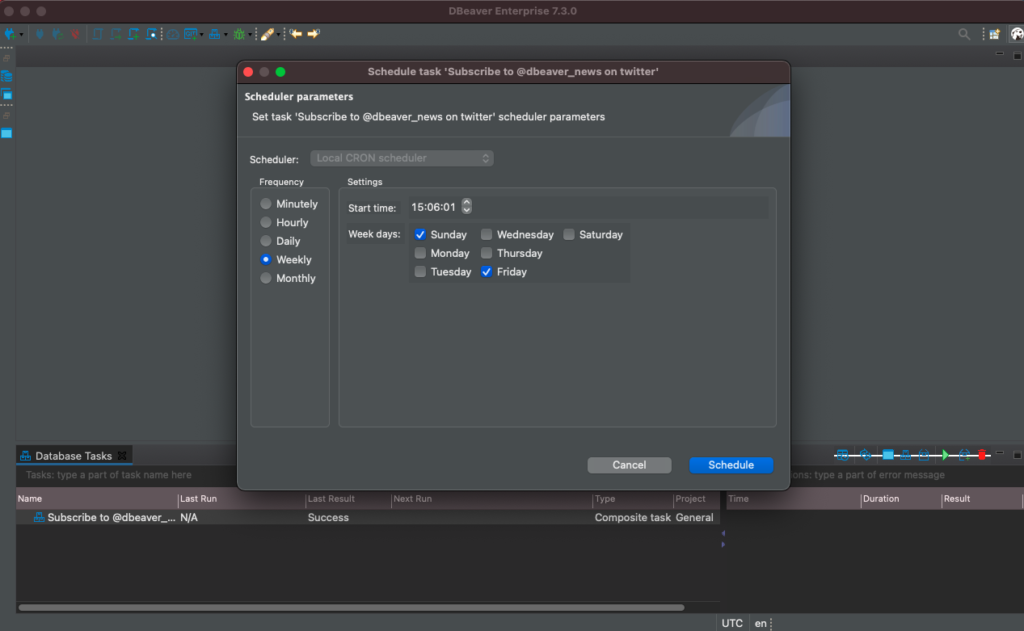Click the green bug debug icon
The image size is (1024, 631).
click(239, 34)
